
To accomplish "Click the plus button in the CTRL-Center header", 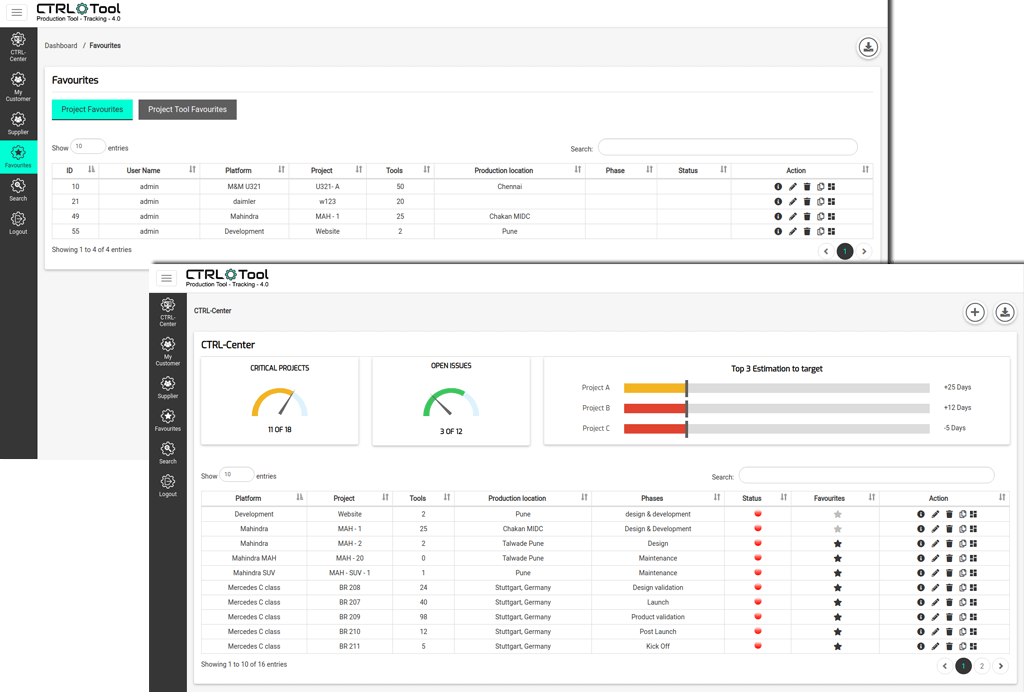I will point(975,313).
